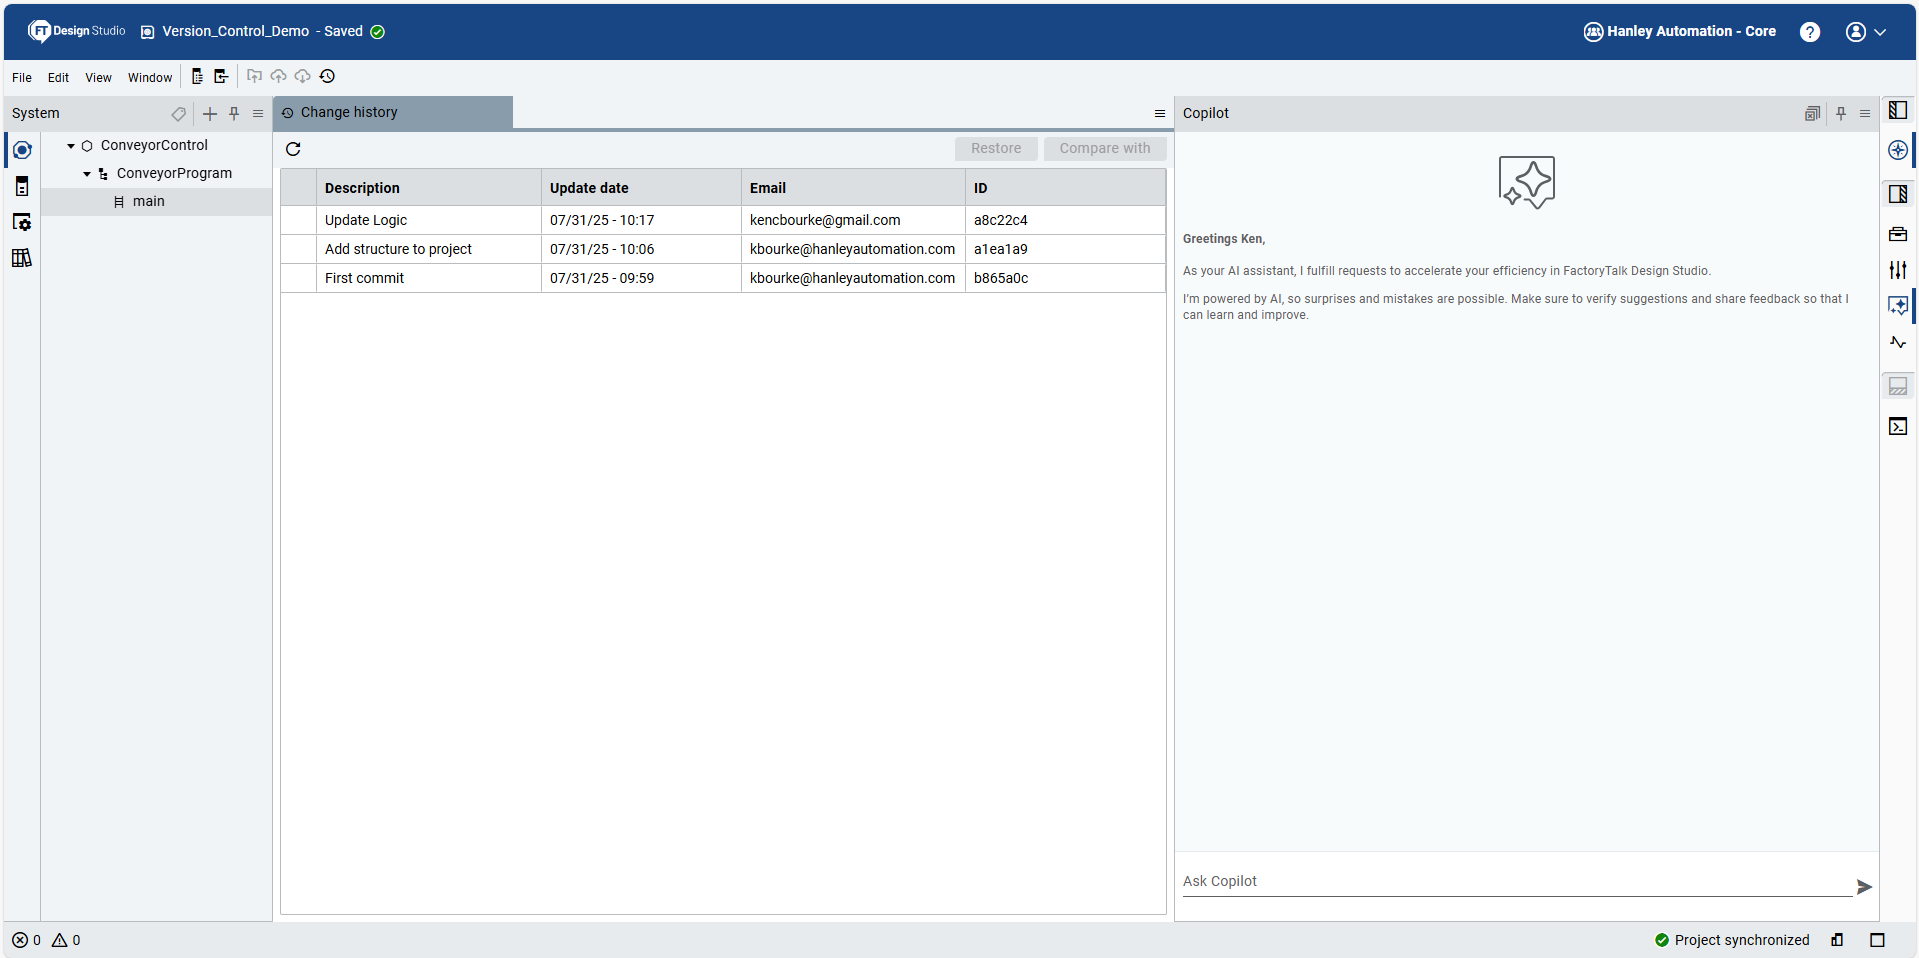Click the Compare with button
The image size is (1919, 958).
1105,148
